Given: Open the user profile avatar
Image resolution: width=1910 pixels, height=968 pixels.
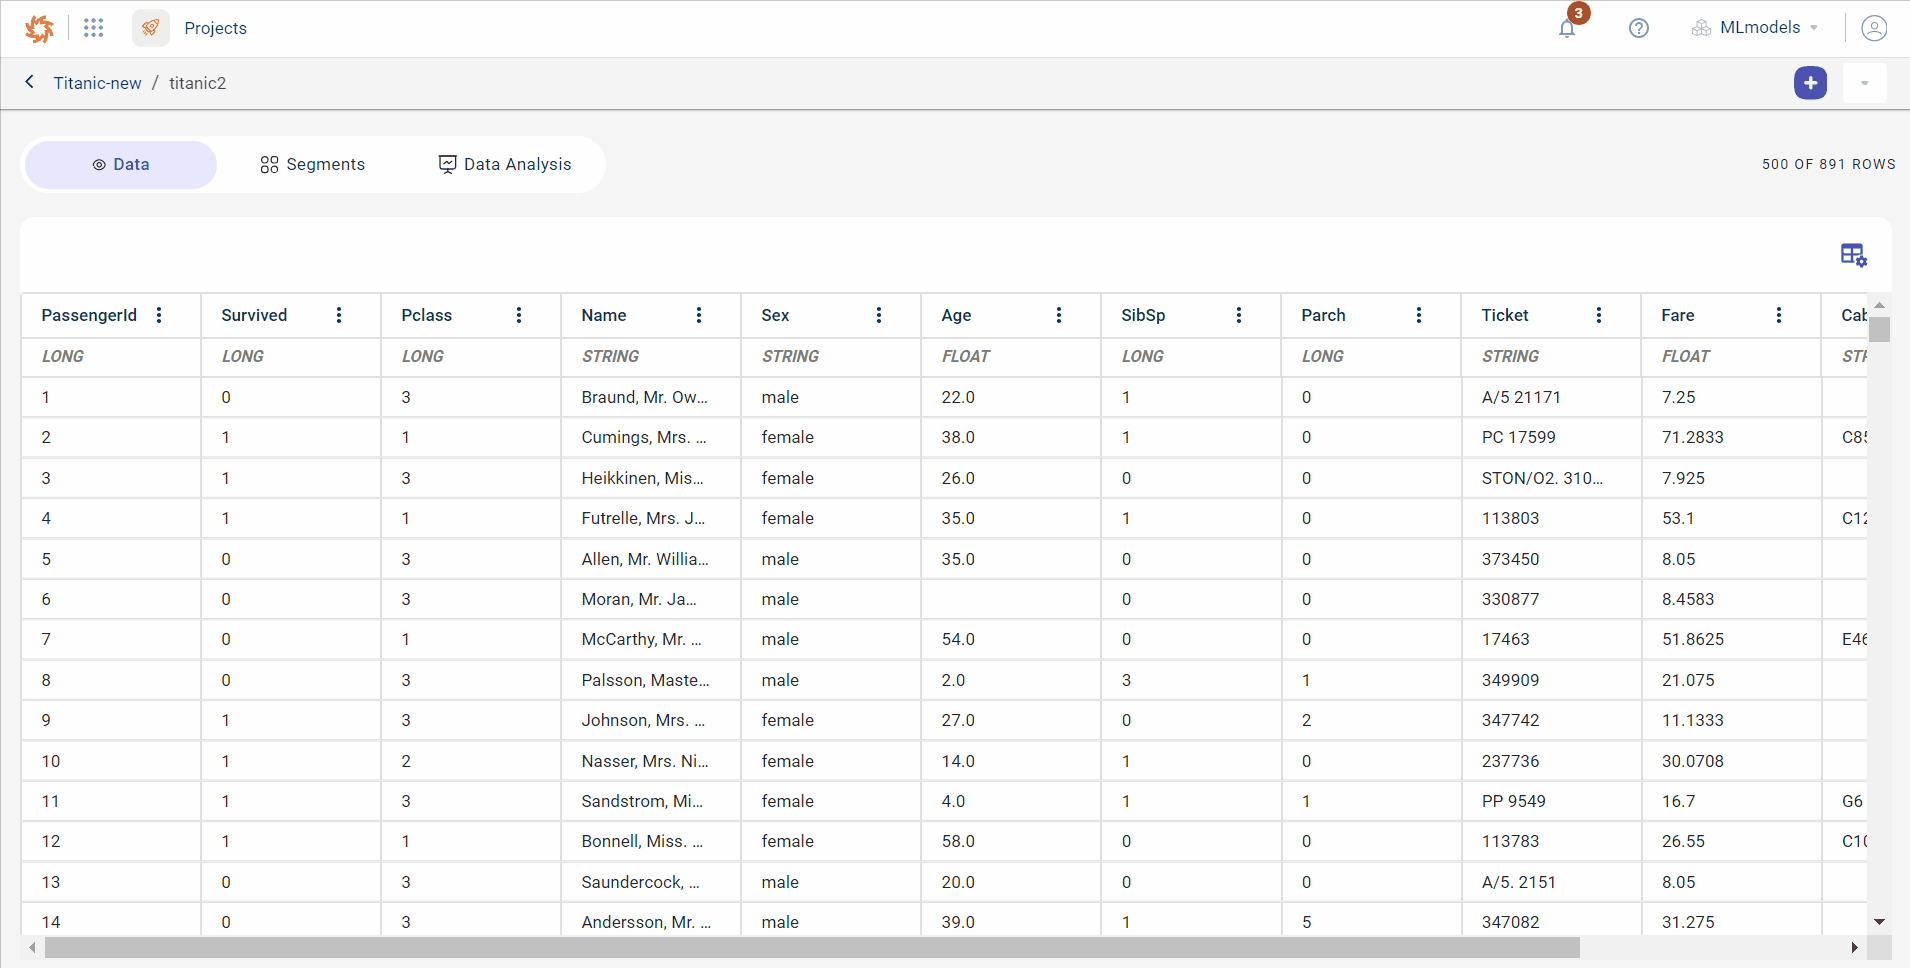Looking at the screenshot, I should tap(1873, 28).
